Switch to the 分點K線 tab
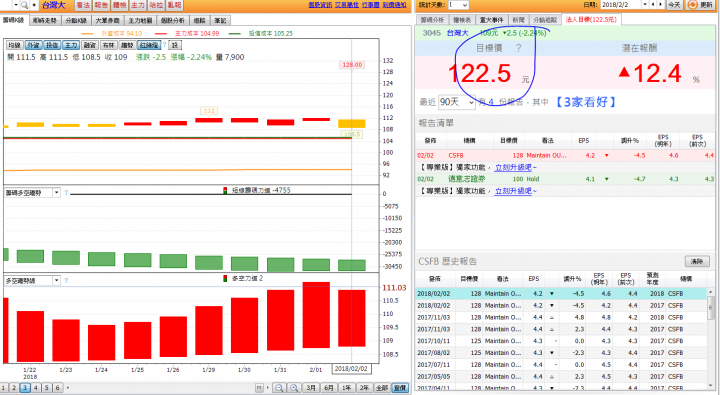Viewport: 720px width, 395px height. click(x=76, y=20)
